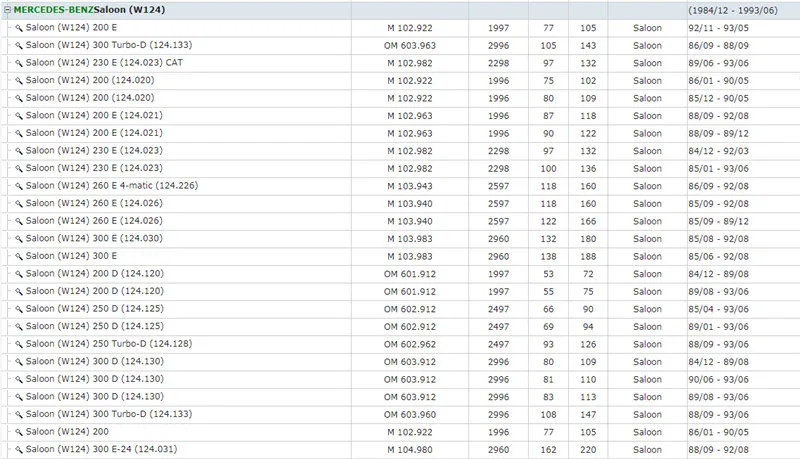This screenshot has height=459, width=800.
Task: Click horsepower cell 147
Action: coord(588,415)
